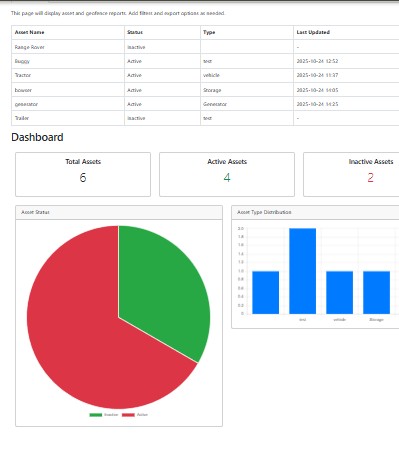Click the test x-axis label

pyautogui.click(x=302, y=320)
